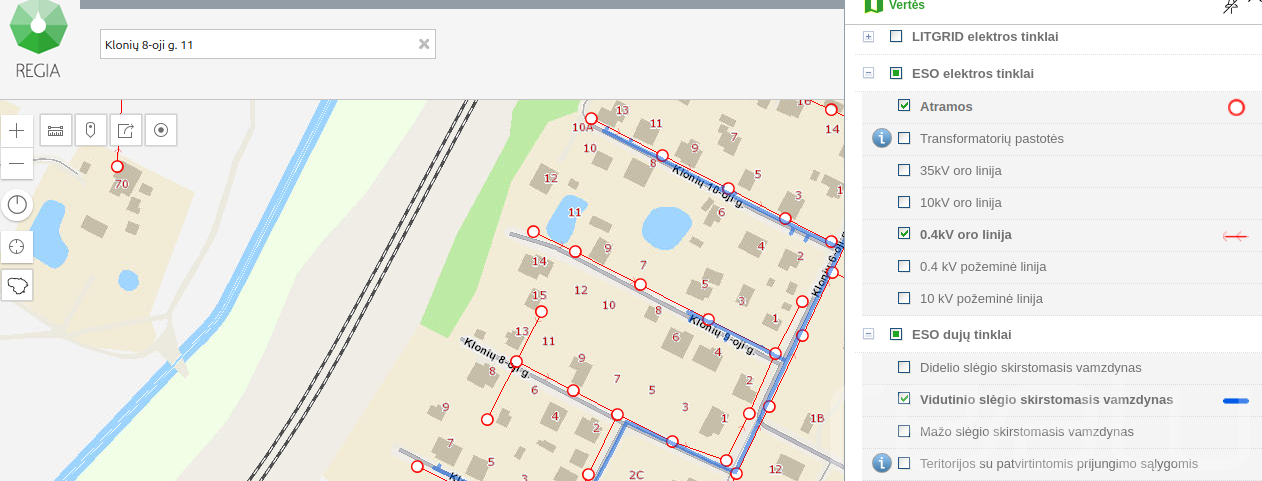The width and height of the screenshot is (1262, 481).
Task: Open the REGIA logo home link
Action: pyautogui.click(x=38, y=40)
